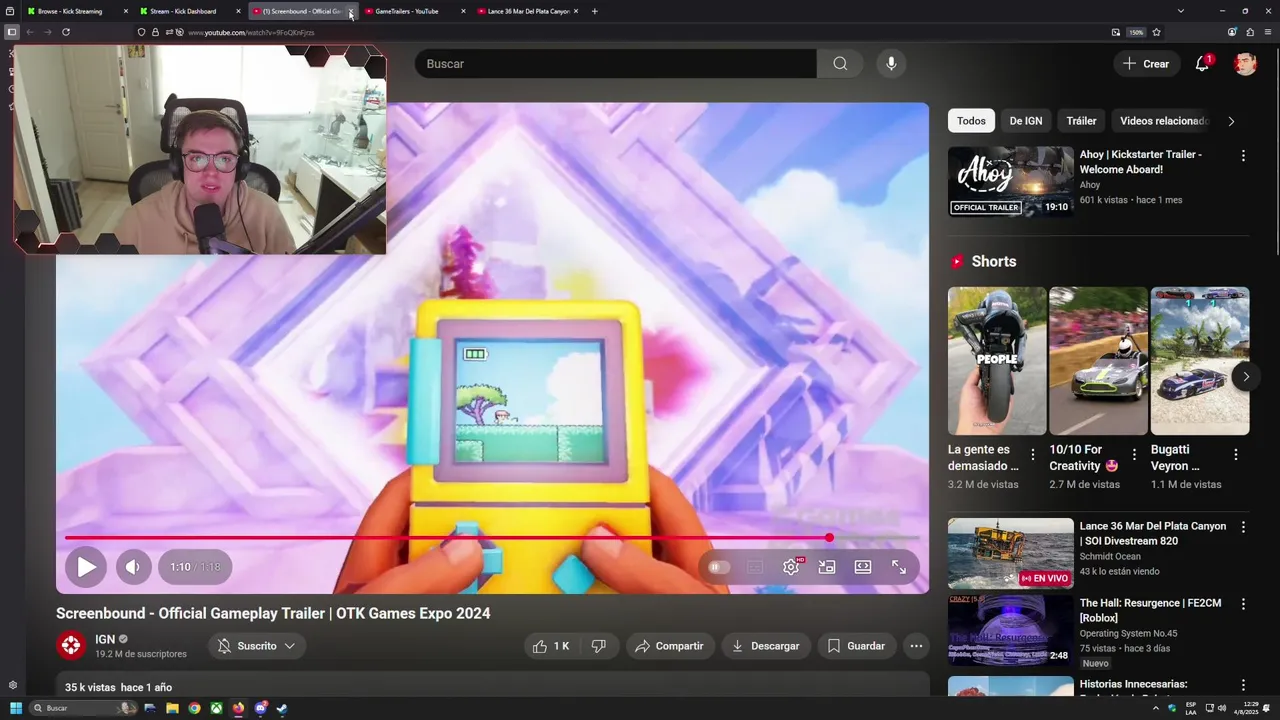The image size is (1280, 720).
Task: Start voice search with the microphone
Action: coord(891,64)
